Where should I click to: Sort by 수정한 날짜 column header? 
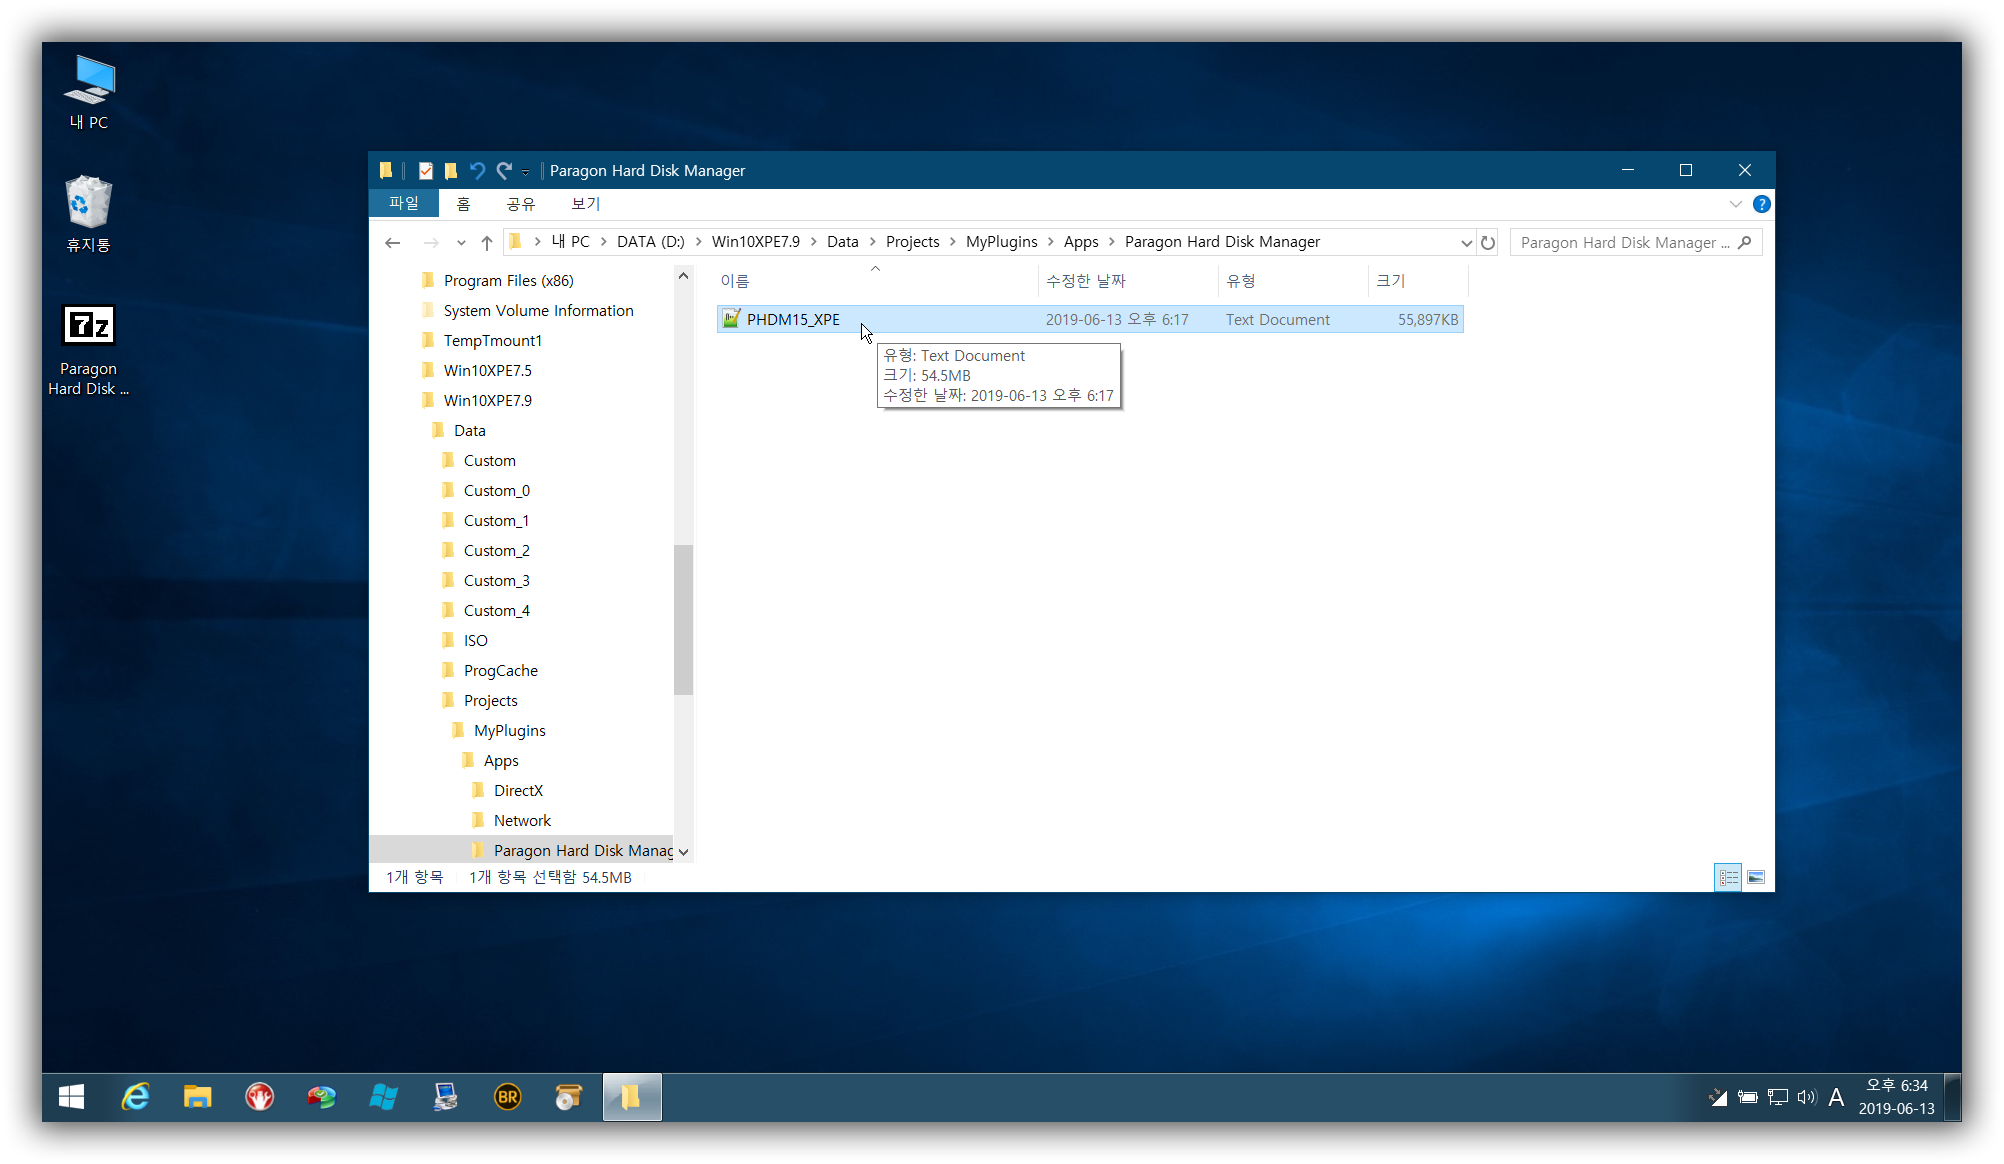point(1128,281)
